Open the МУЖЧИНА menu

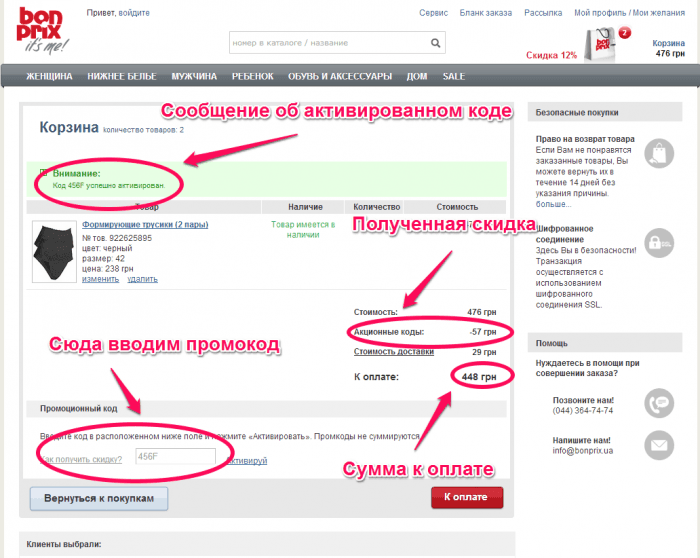click(194, 76)
